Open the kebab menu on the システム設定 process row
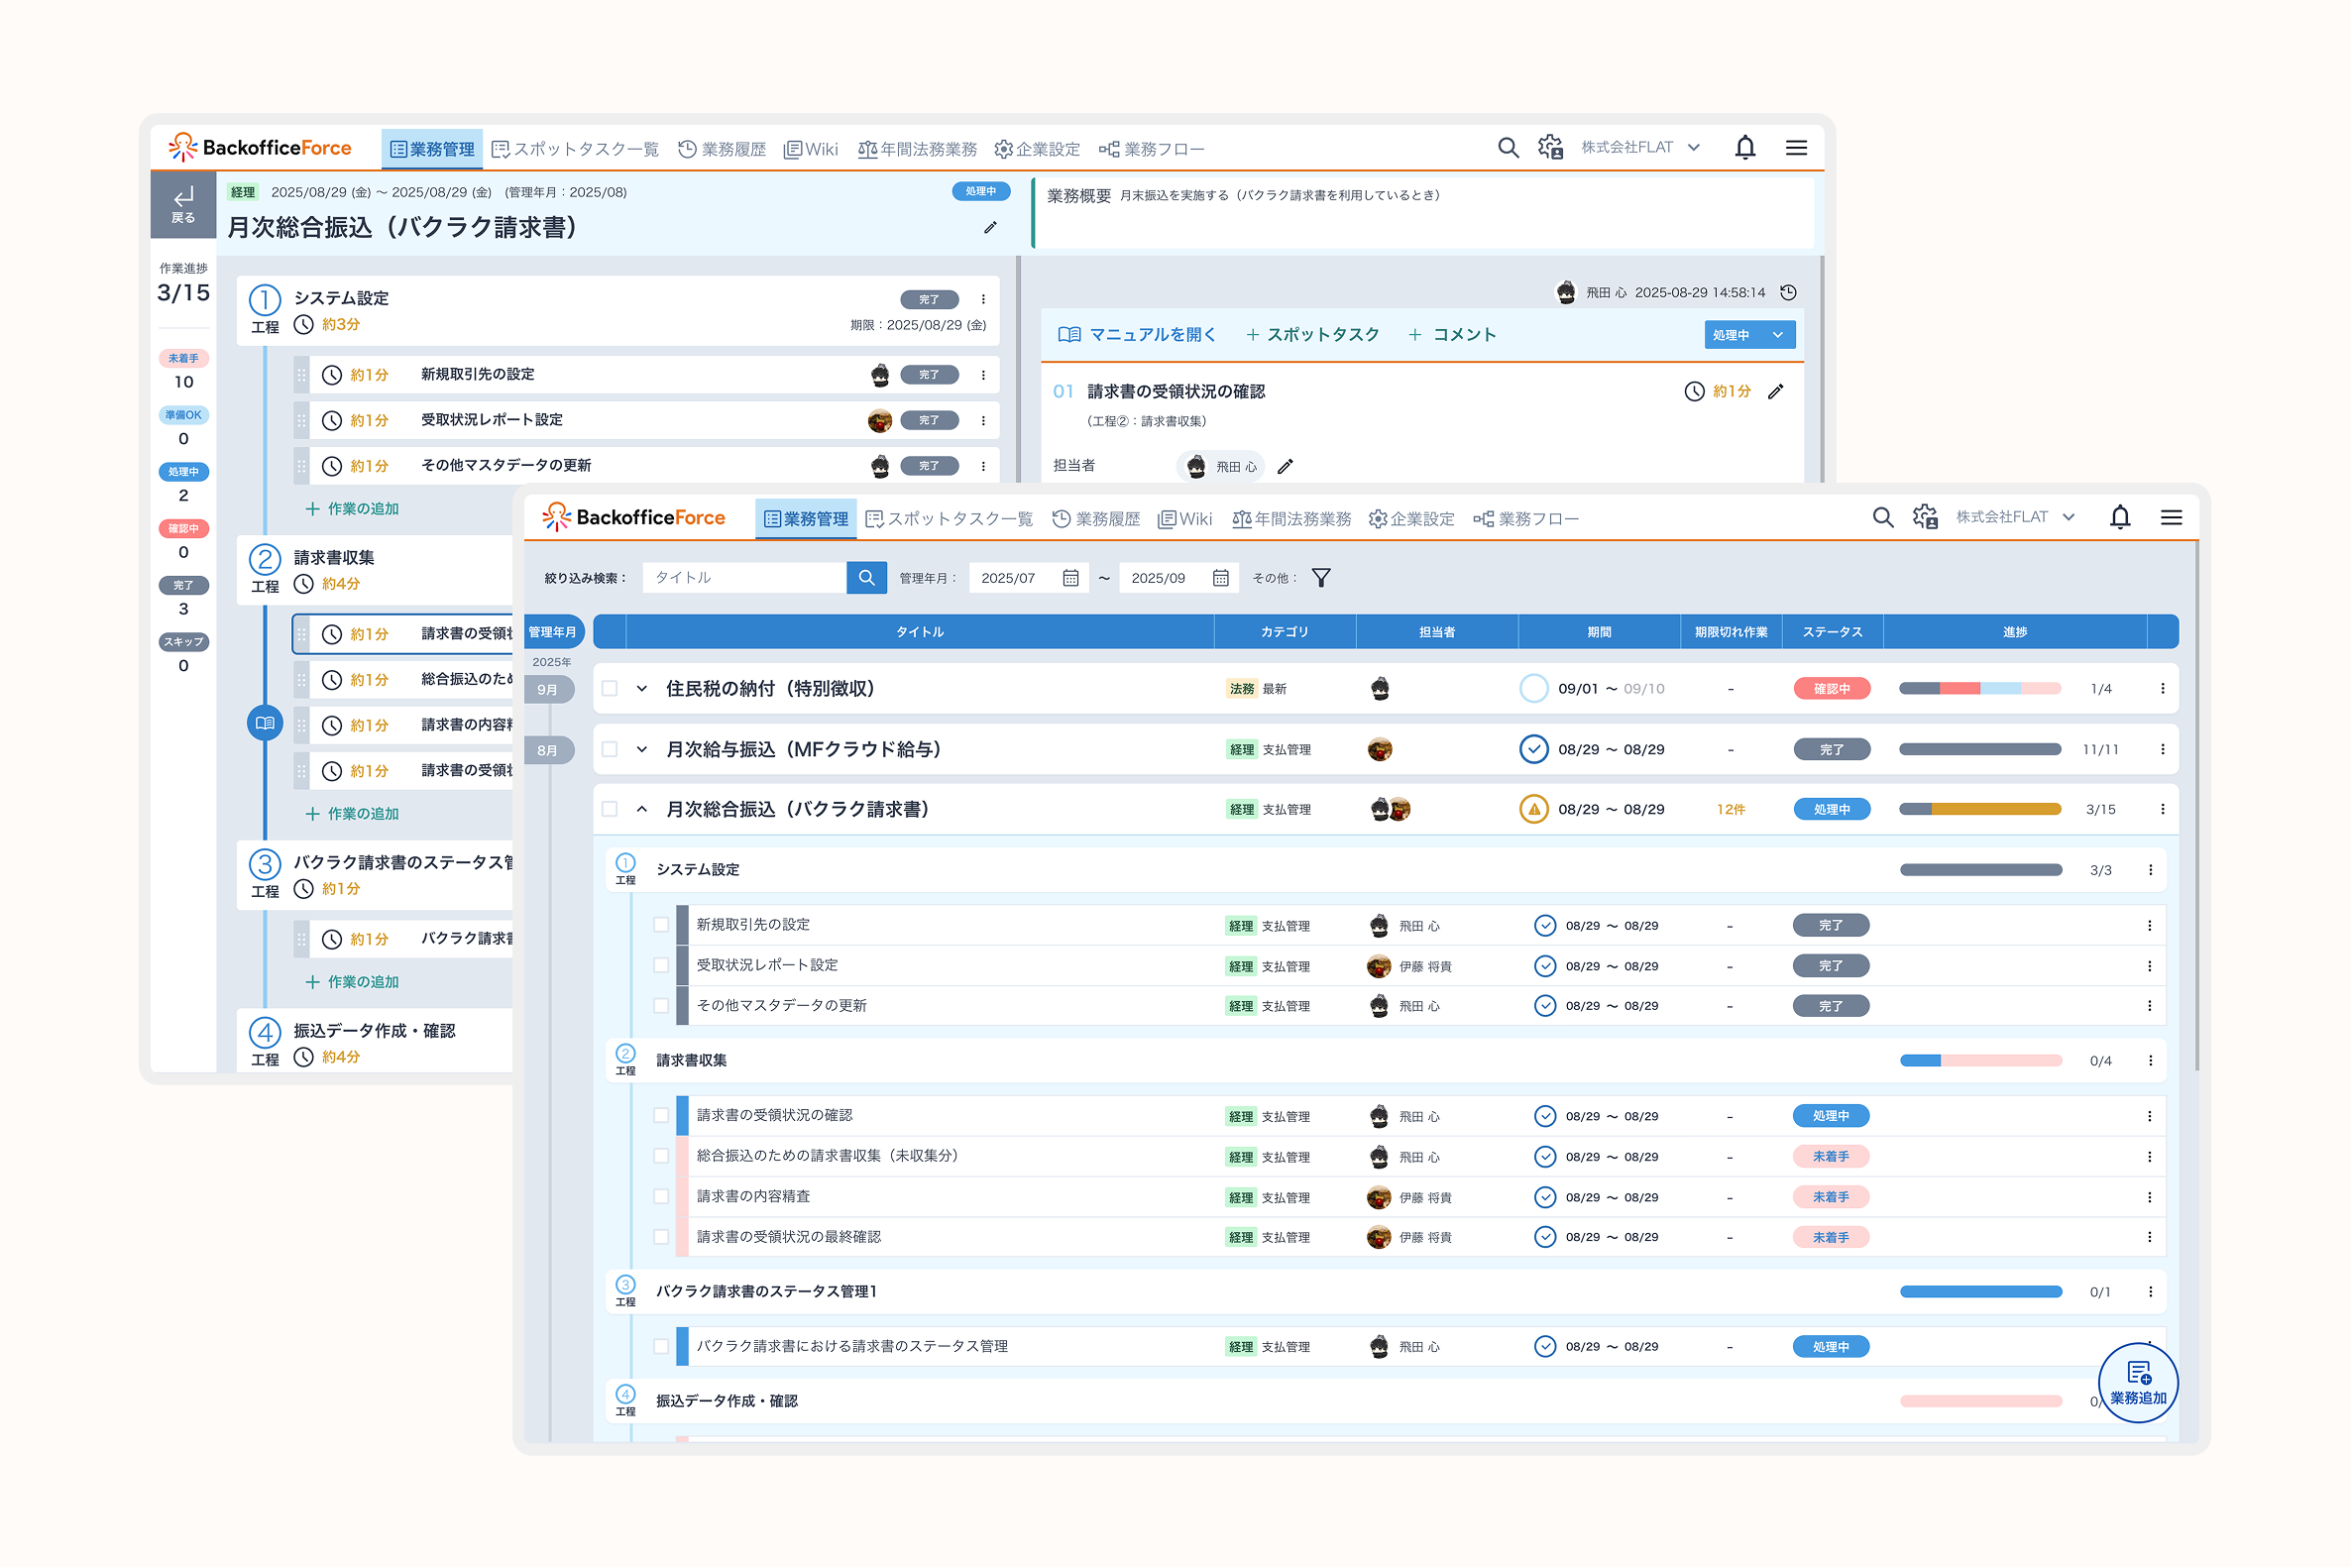The height and width of the screenshot is (1568, 2351). [2152, 869]
